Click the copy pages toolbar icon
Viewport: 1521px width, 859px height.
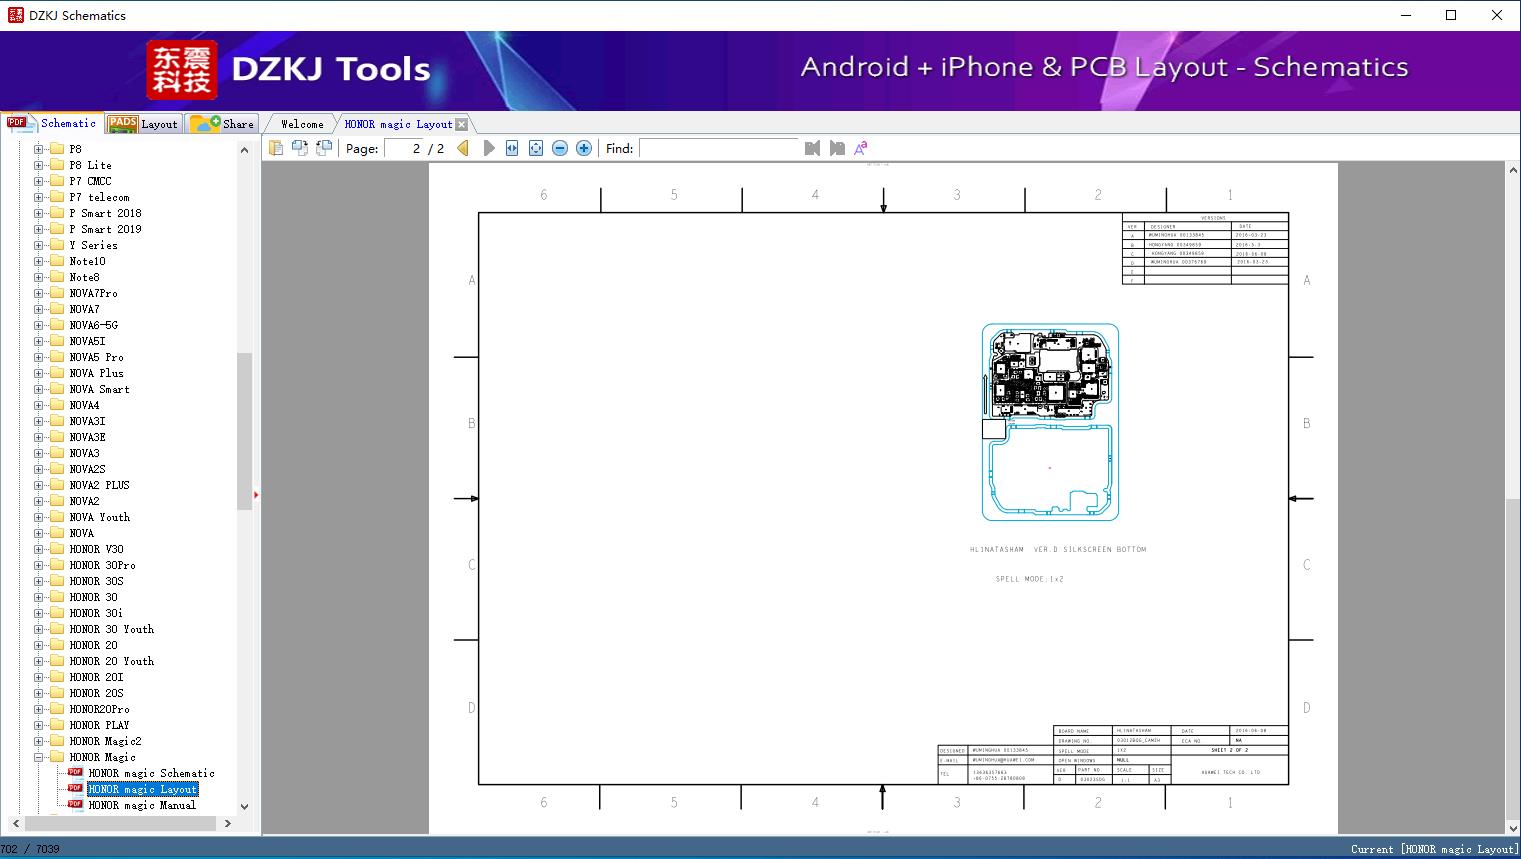coord(275,148)
